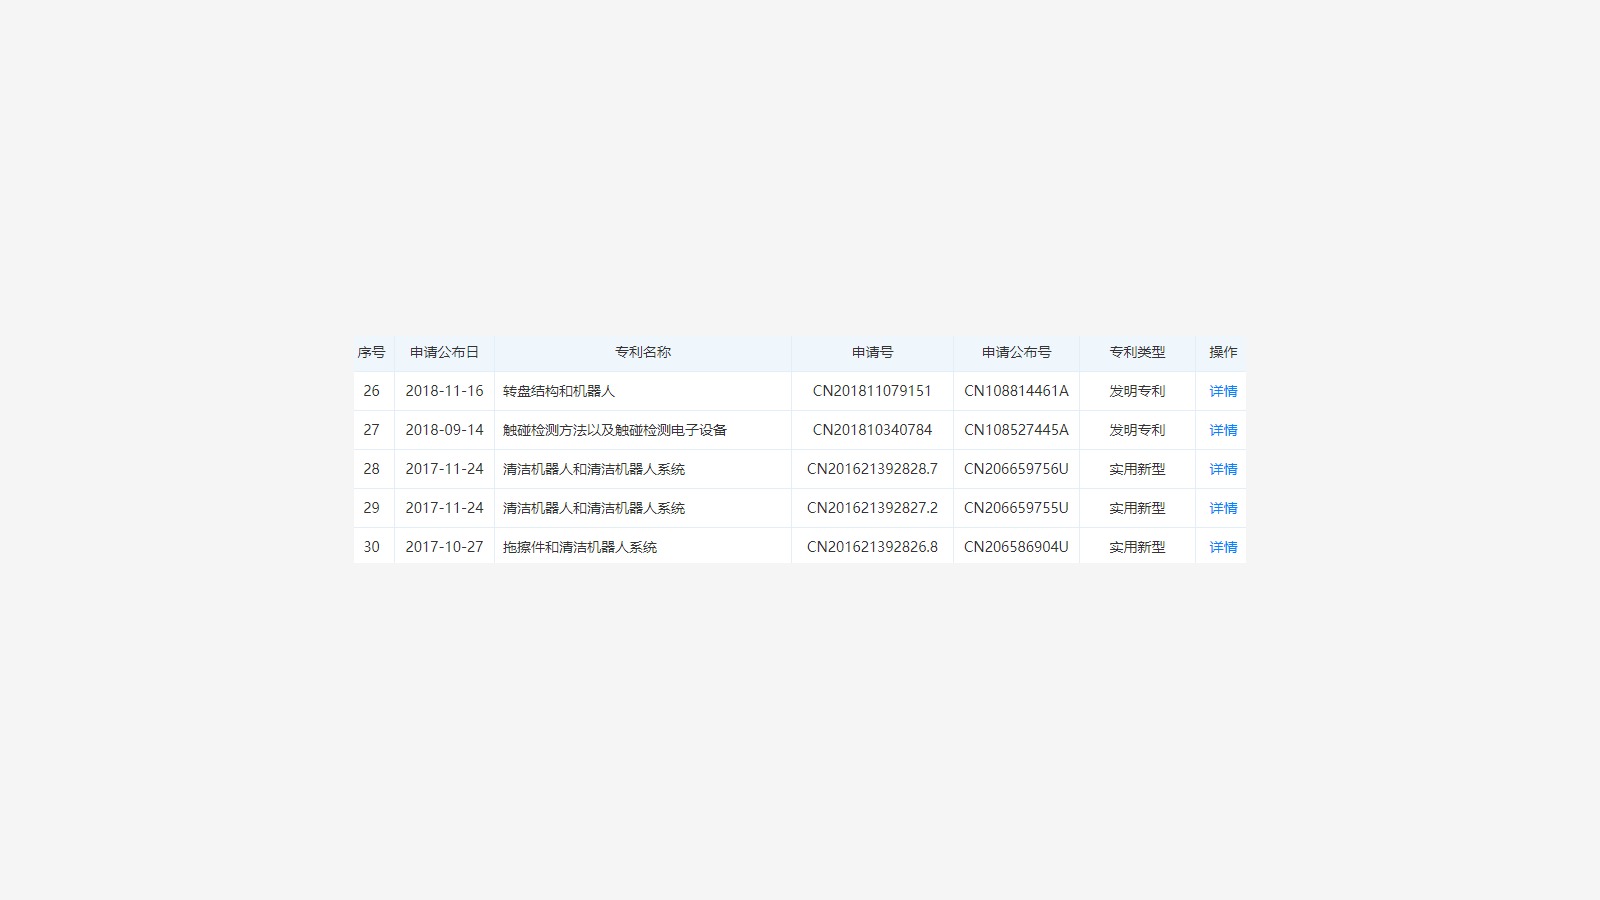Viewport: 1600px width, 900px height.
Task: Click the 申请号 column header
Action: click(872, 352)
